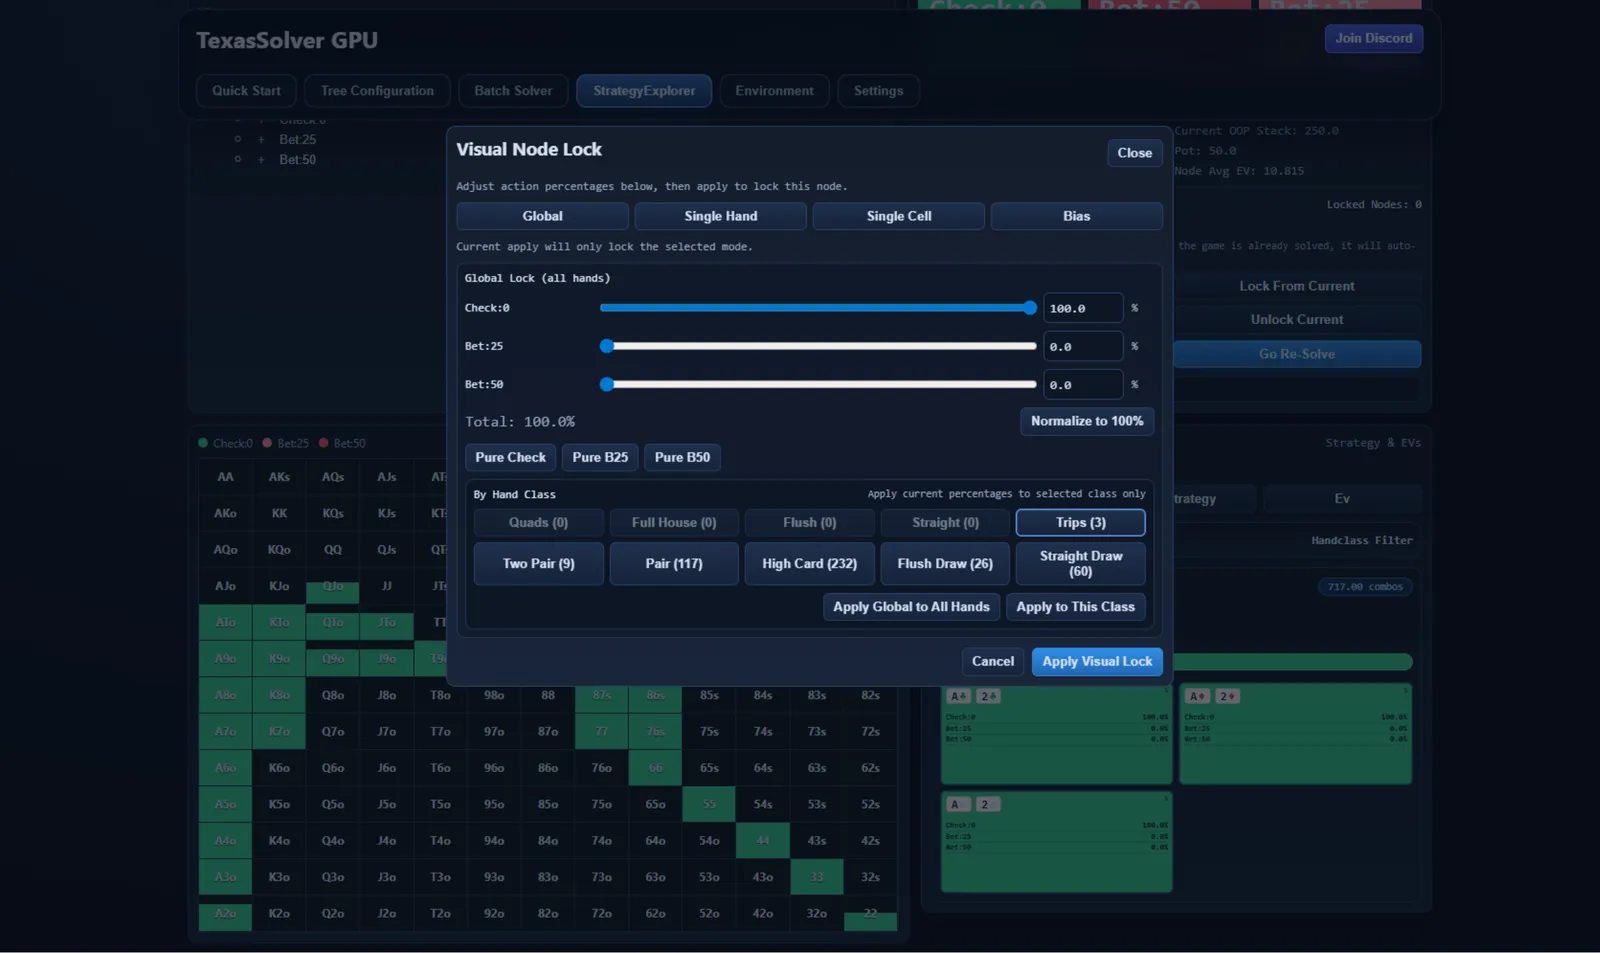The image size is (1600, 953).
Task: Switch to the Ev tab
Action: [x=1341, y=498]
